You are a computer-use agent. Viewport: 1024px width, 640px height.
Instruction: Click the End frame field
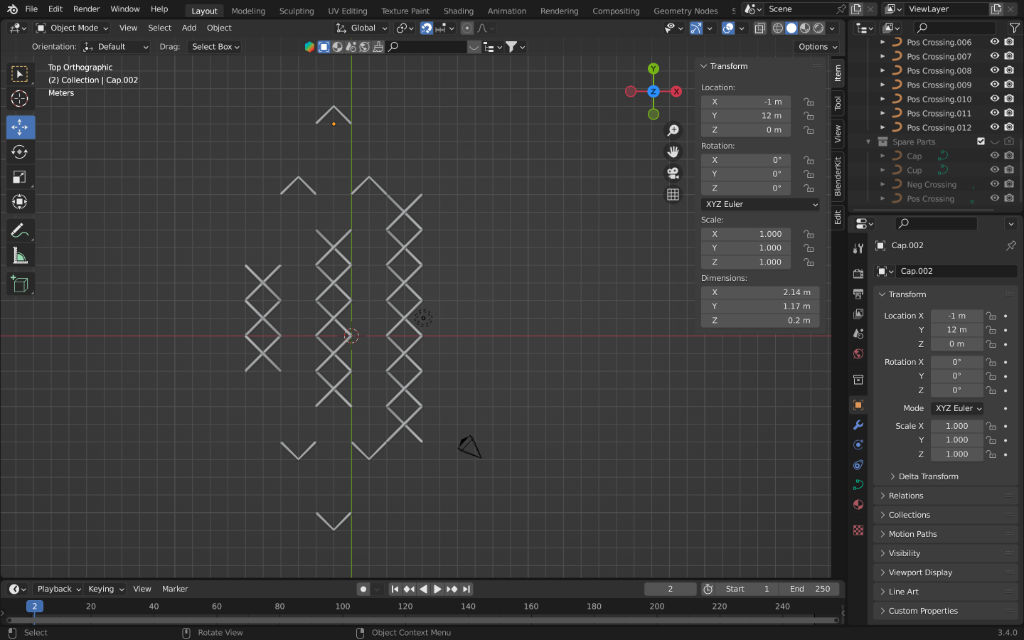pyautogui.click(x=808, y=589)
